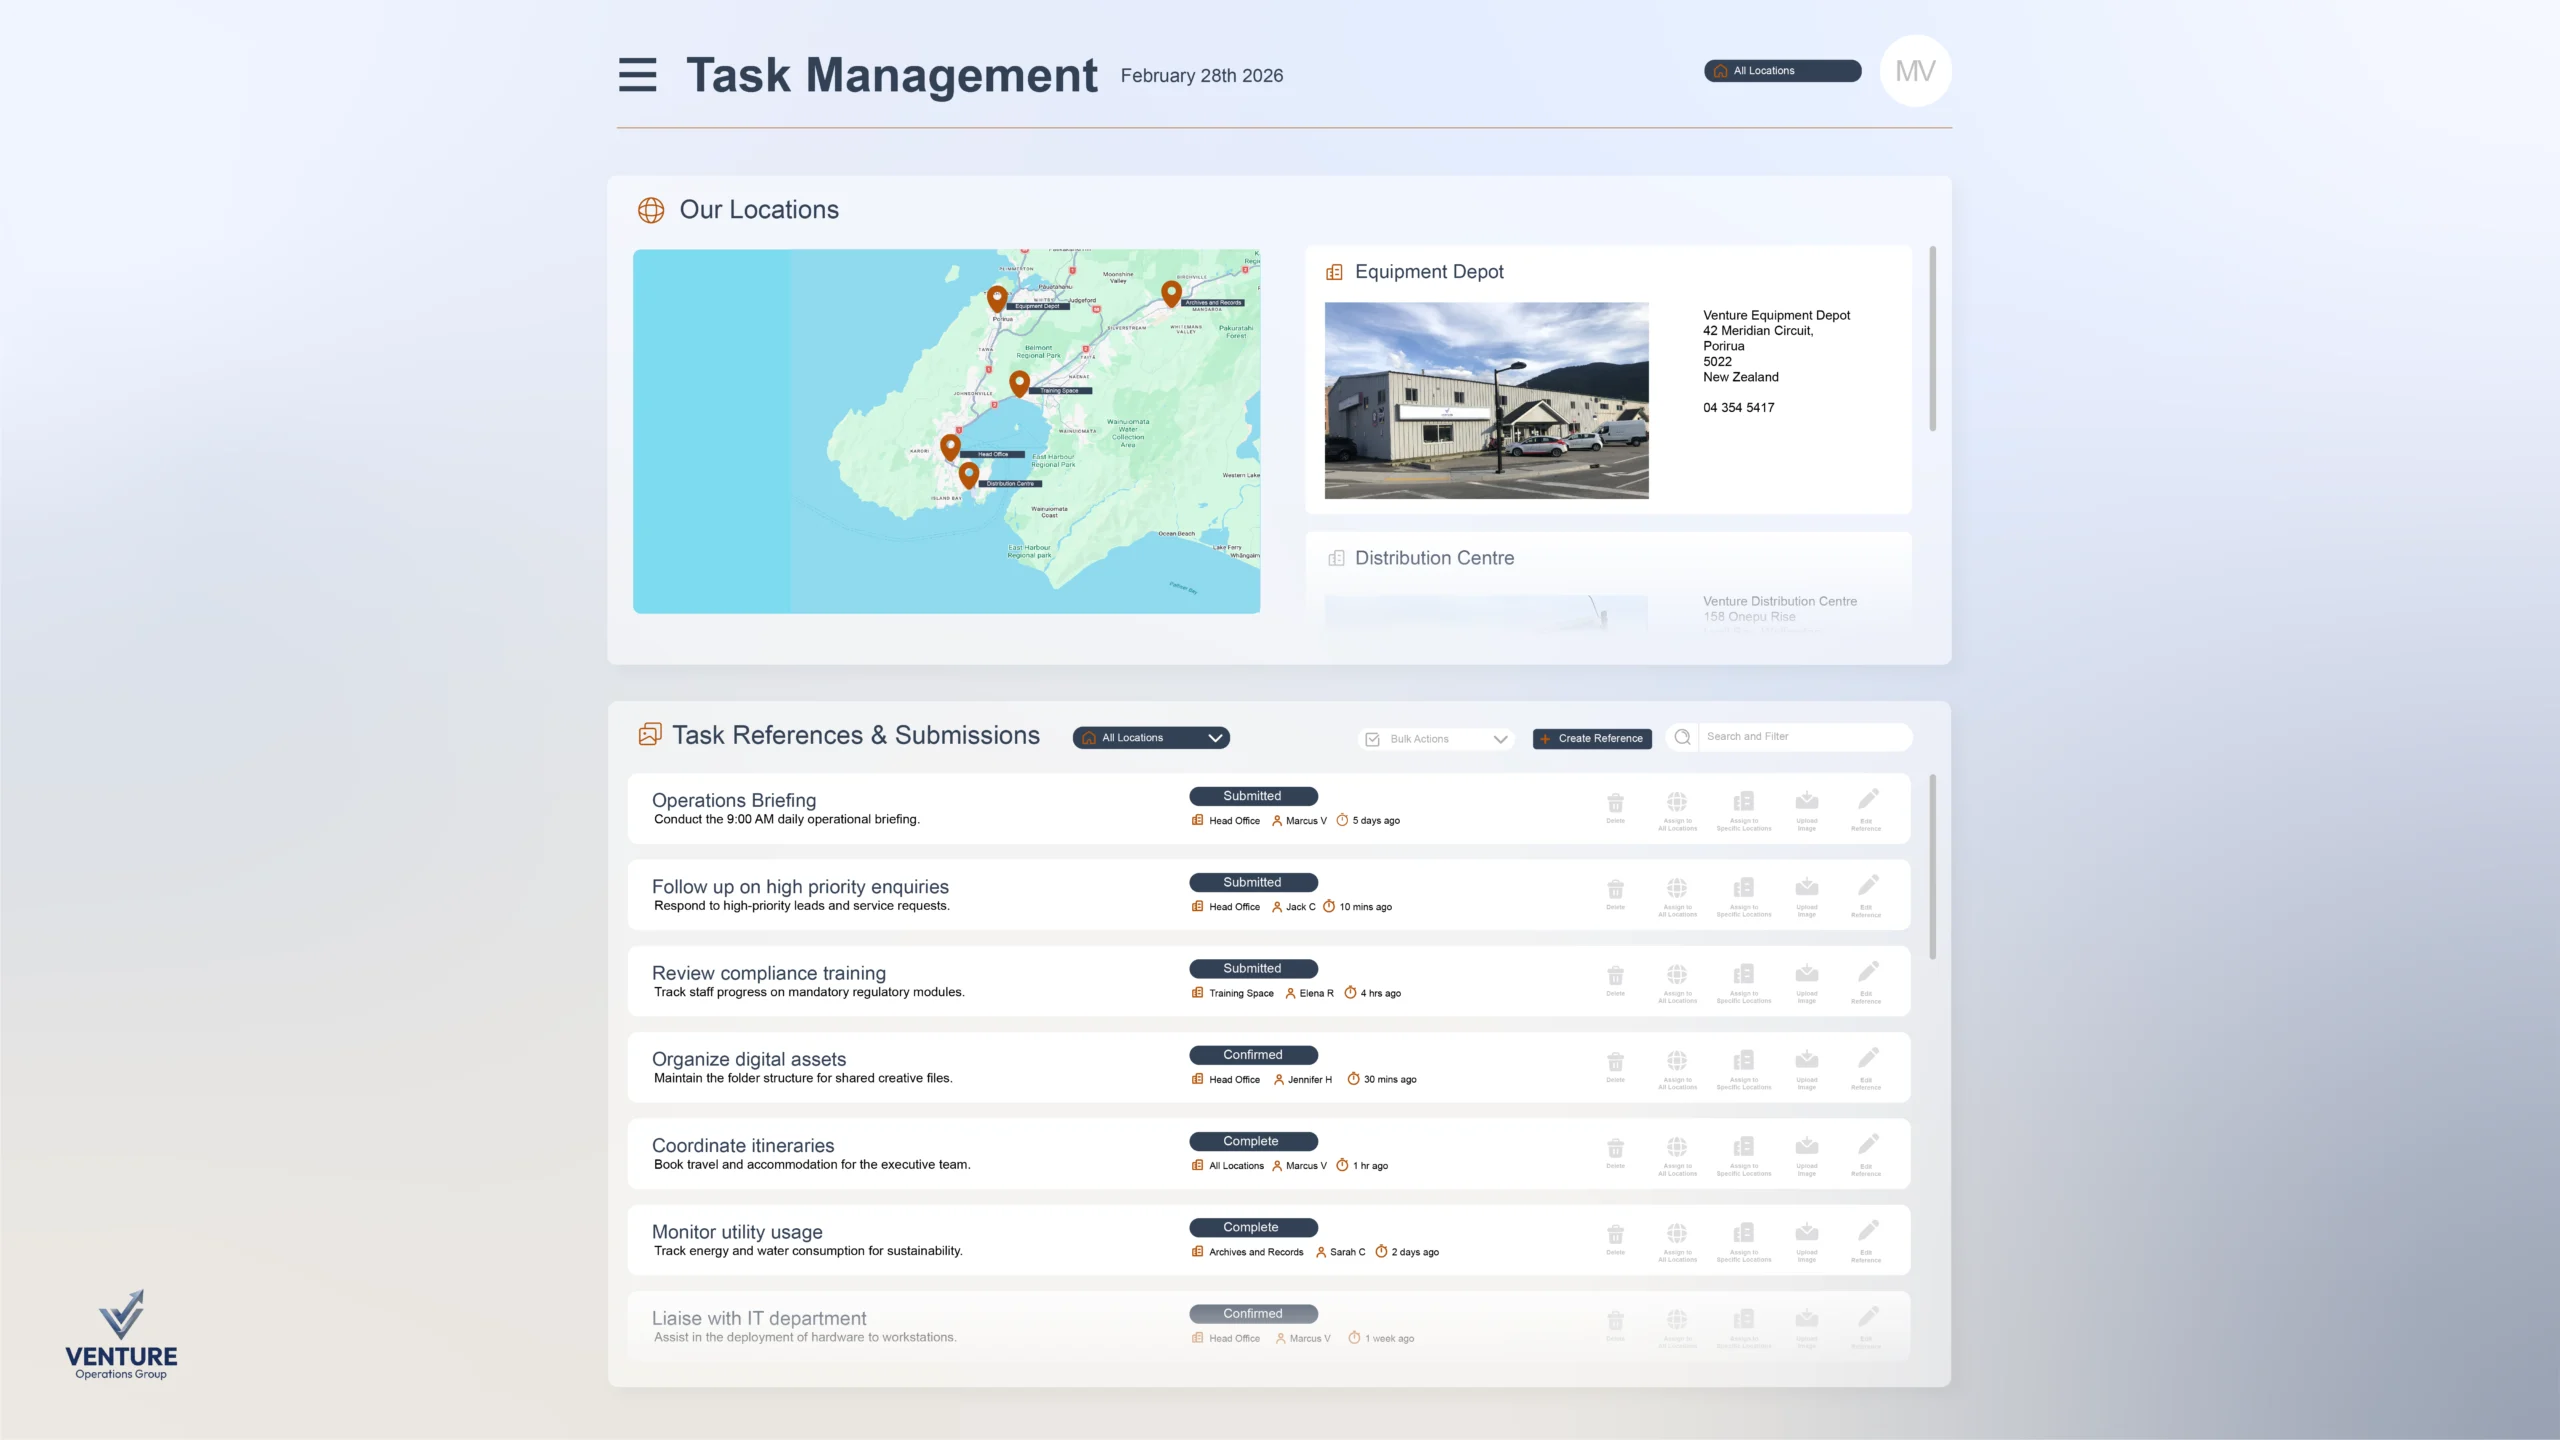Delete the Organize digital assets task
The height and width of the screenshot is (1440, 2560).
(1615, 1066)
